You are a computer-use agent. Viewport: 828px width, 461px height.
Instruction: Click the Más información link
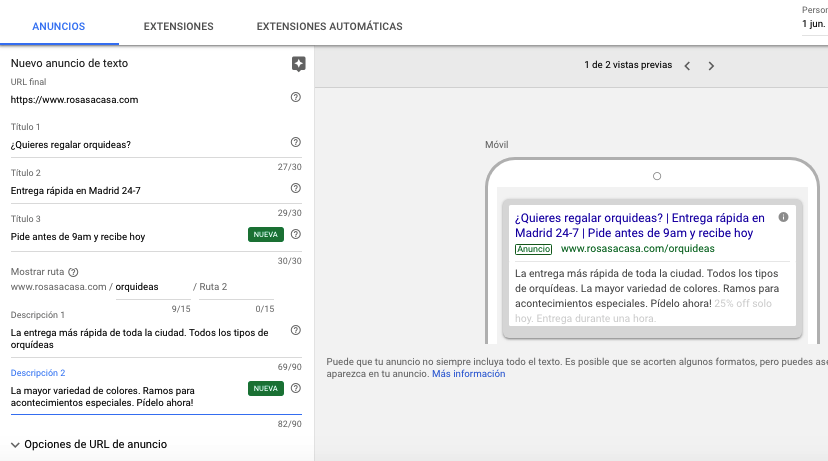[468, 374]
